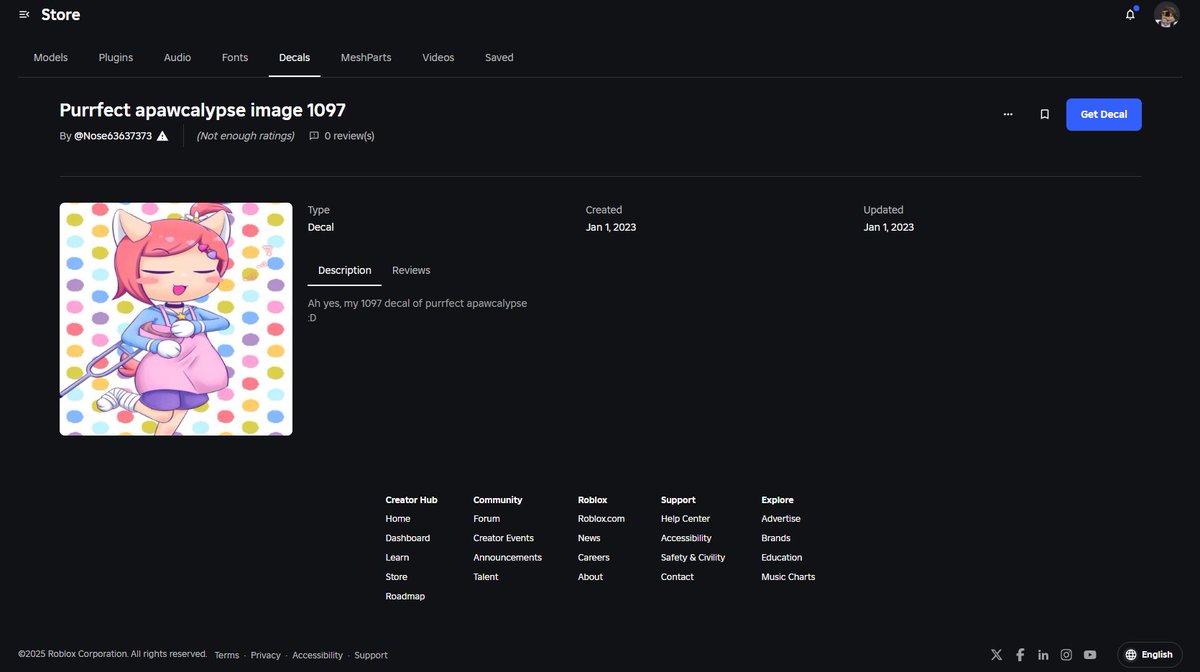The width and height of the screenshot is (1200, 672).
Task: Open the Help Center footer link
Action: (686, 519)
